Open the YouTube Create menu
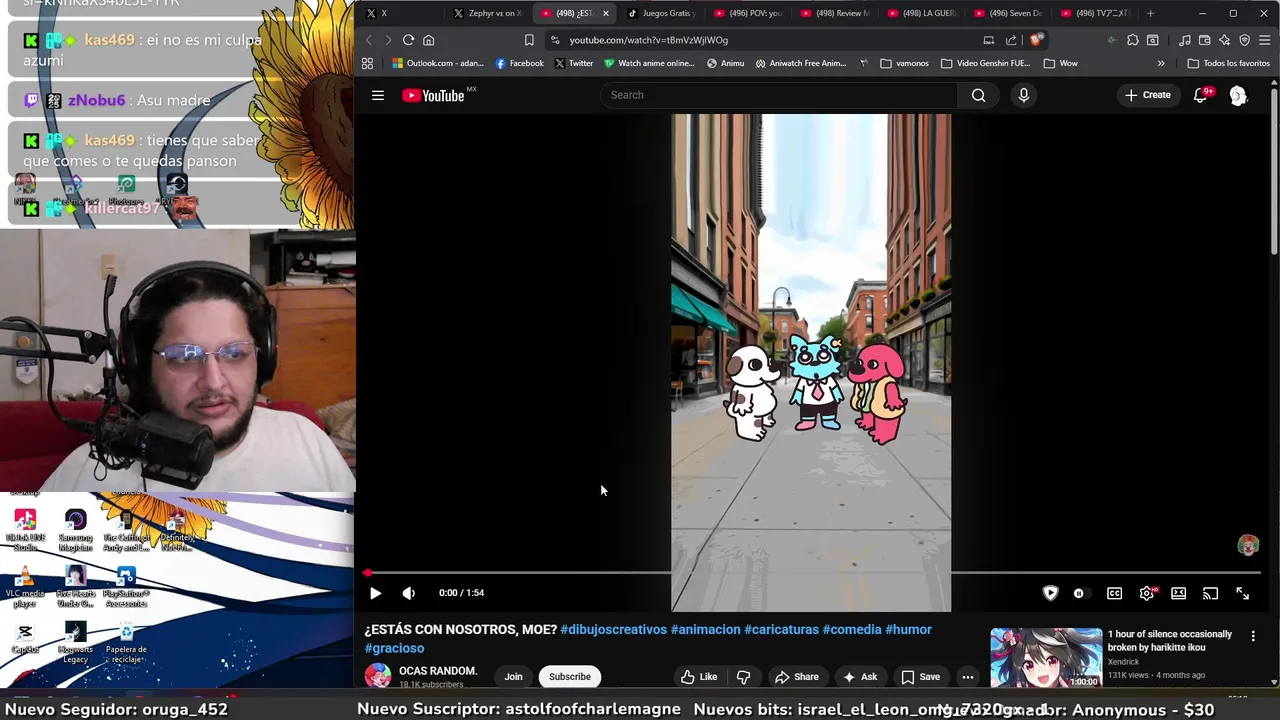Screen dimensions: 1280x720 coord(1148,95)
